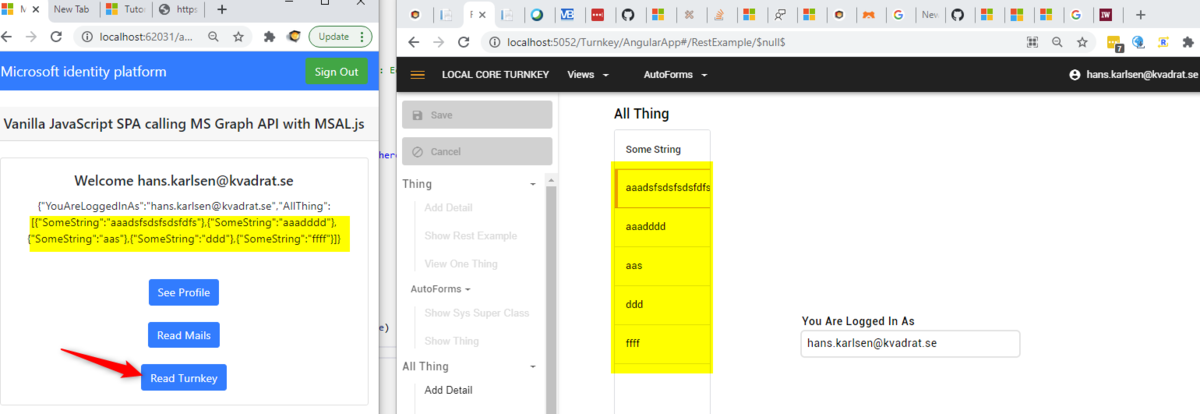Bookmark the localhost:62031 page with the star
1200x414 pixels.
click(x=238, y=36)
